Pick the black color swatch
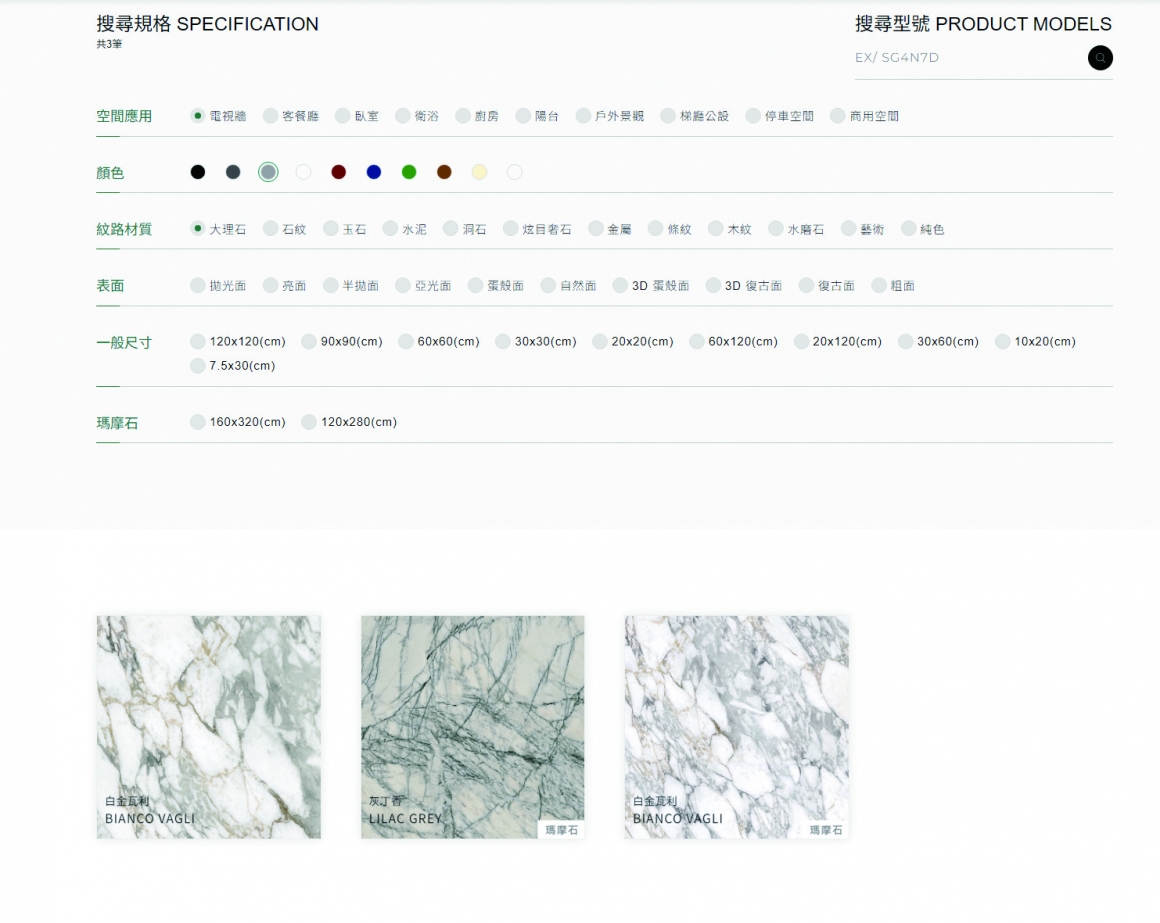This screenshot has width=1160, height=923. (198, 172)
